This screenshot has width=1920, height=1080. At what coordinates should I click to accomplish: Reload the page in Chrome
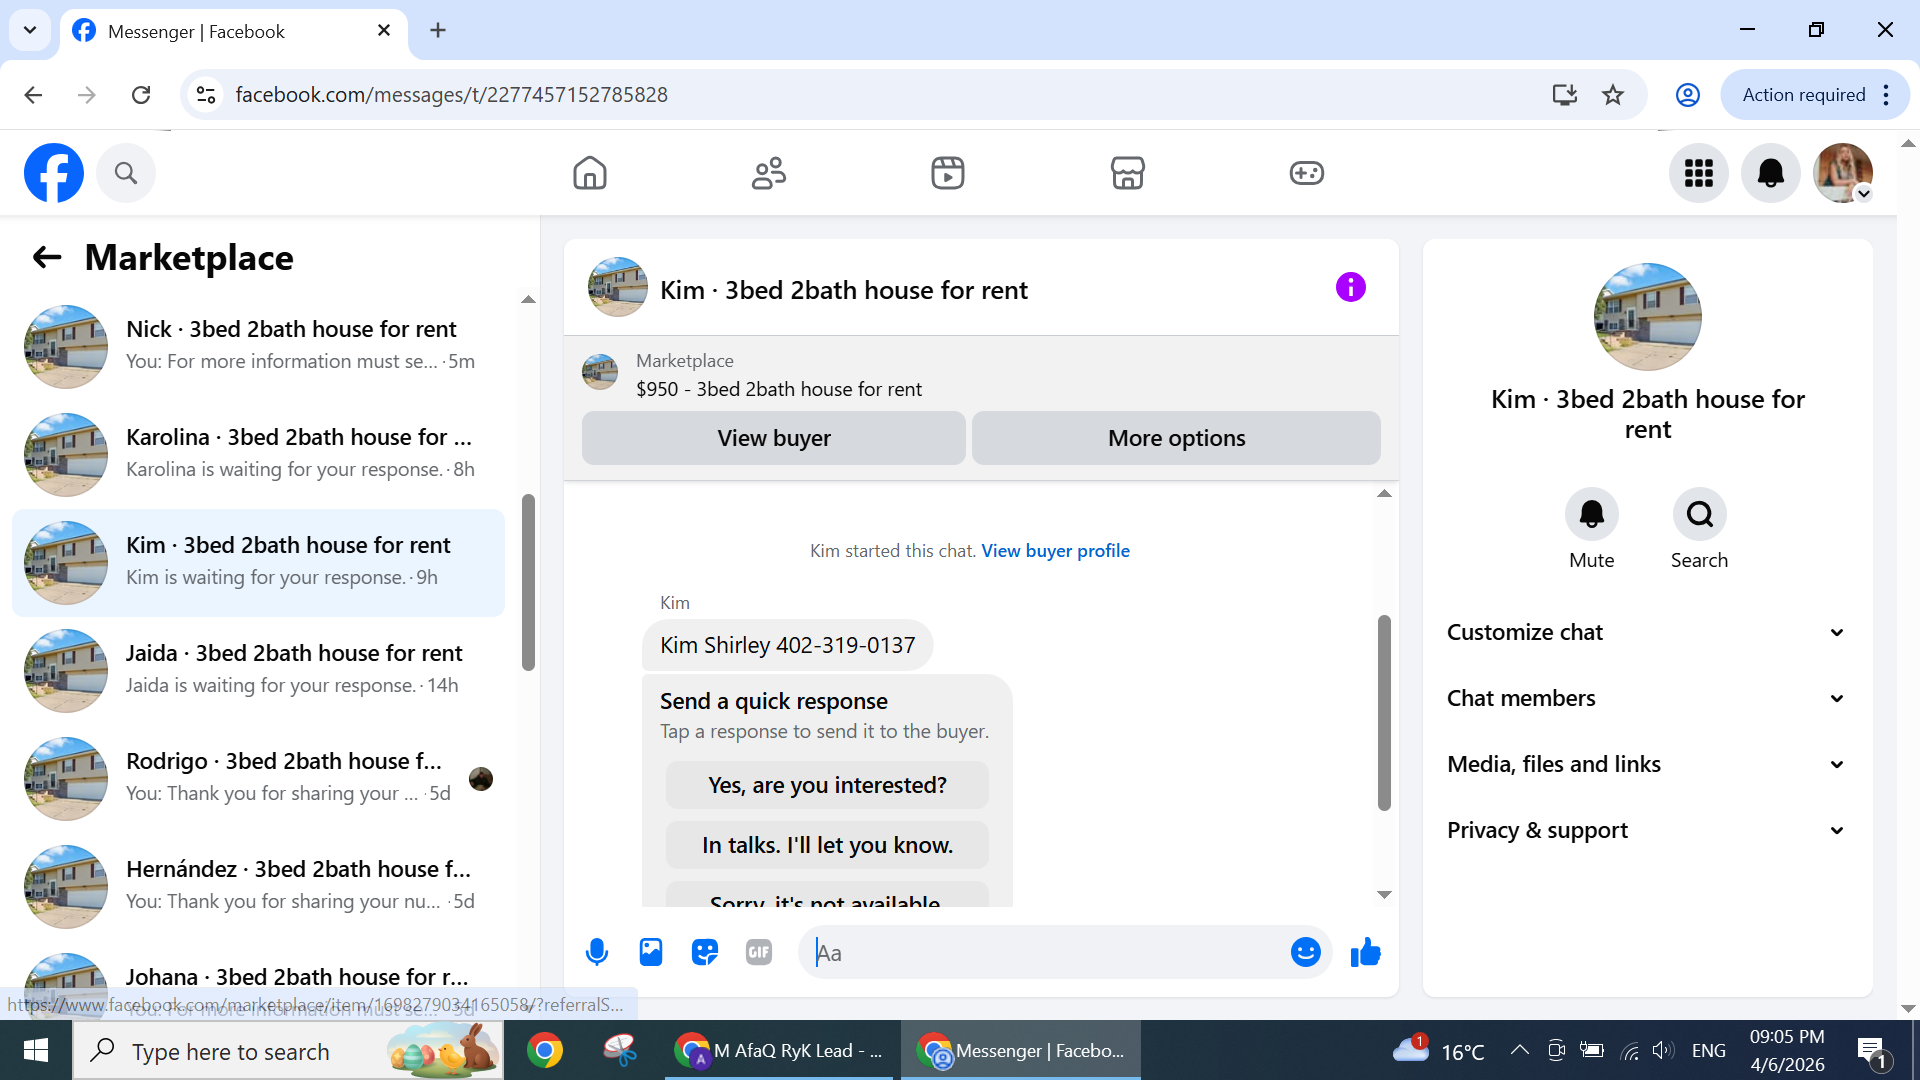(x=141, y=95)
